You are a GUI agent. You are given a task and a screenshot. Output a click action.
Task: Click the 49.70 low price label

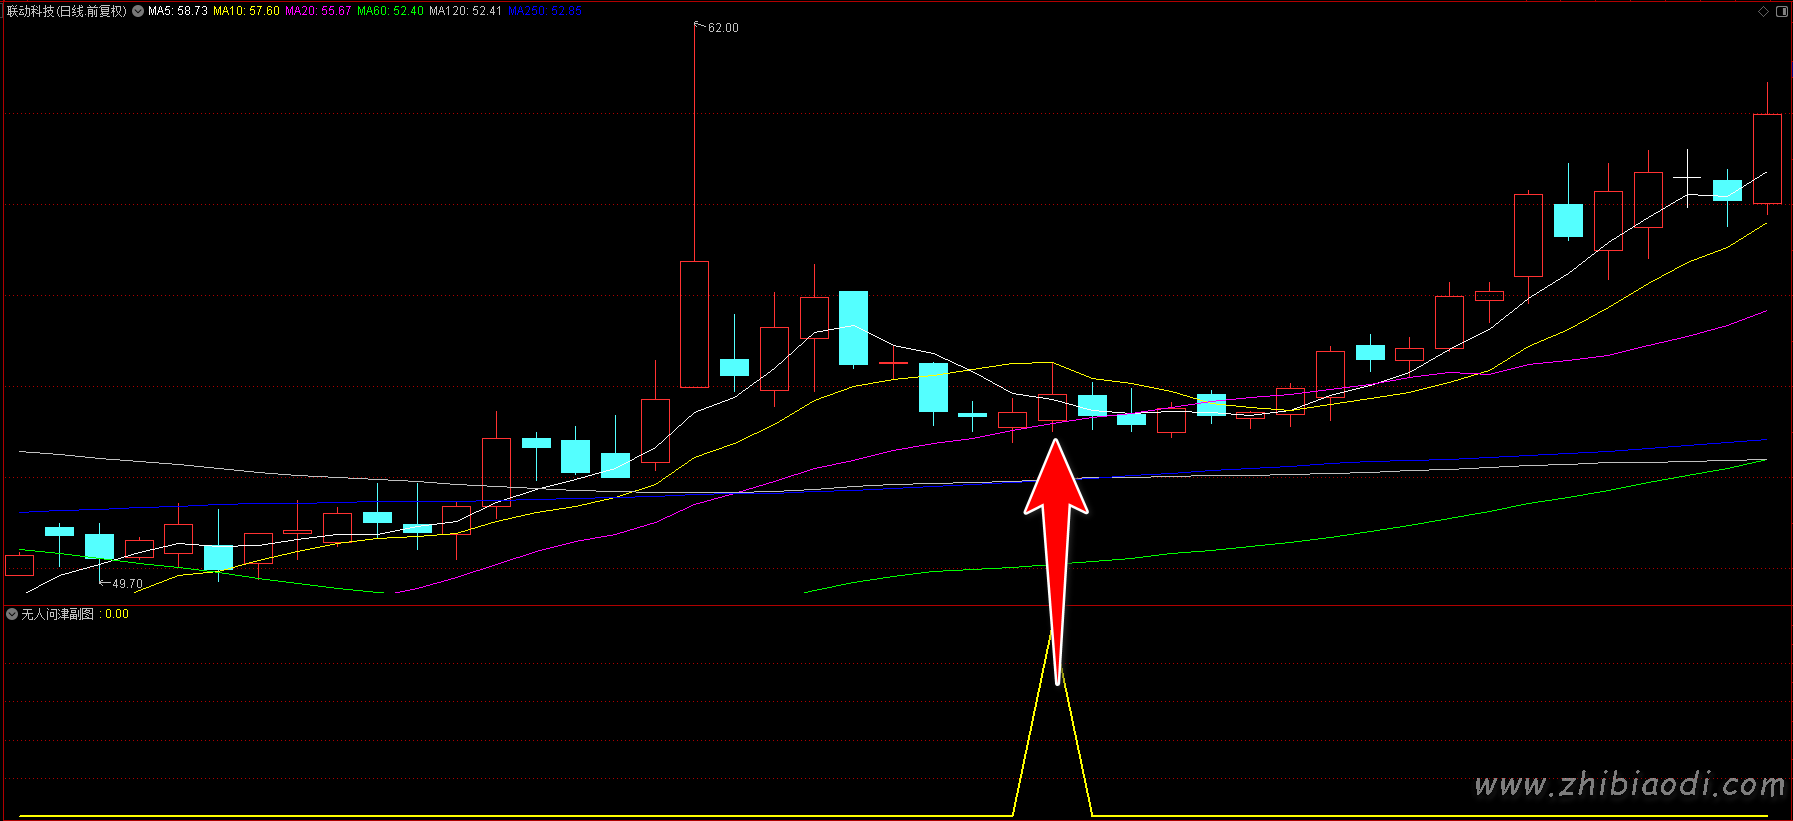tap(127, 584)
